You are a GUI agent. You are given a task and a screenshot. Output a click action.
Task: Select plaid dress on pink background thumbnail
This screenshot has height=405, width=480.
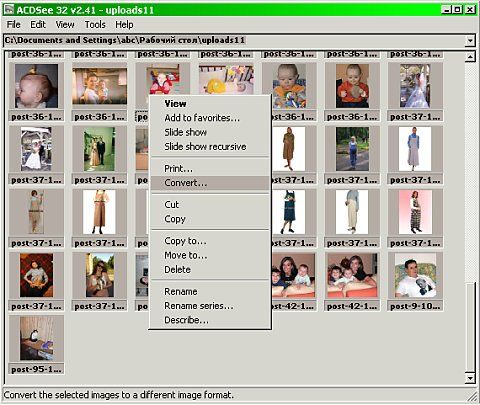(x=415, y=212)
